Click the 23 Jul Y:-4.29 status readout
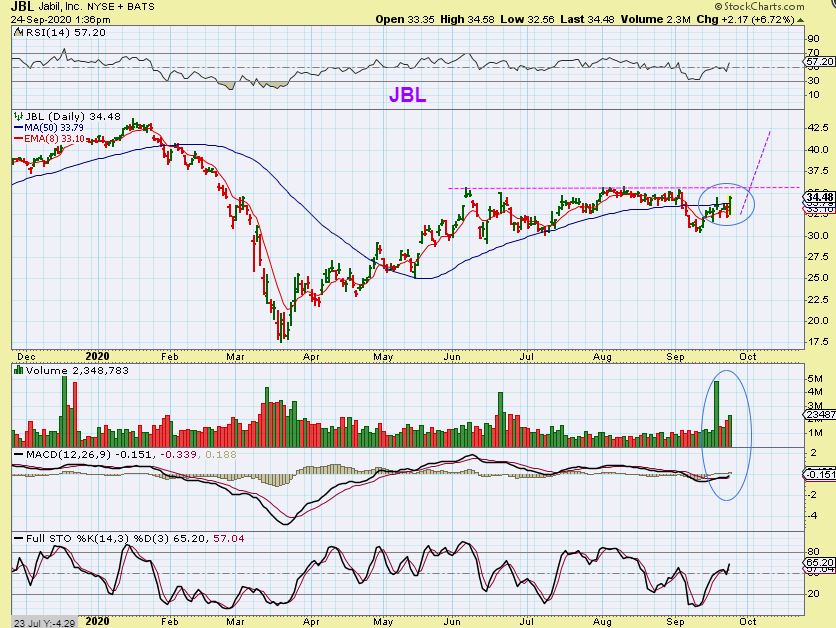Screen dimensions: 836x628 tap(45, 623)
